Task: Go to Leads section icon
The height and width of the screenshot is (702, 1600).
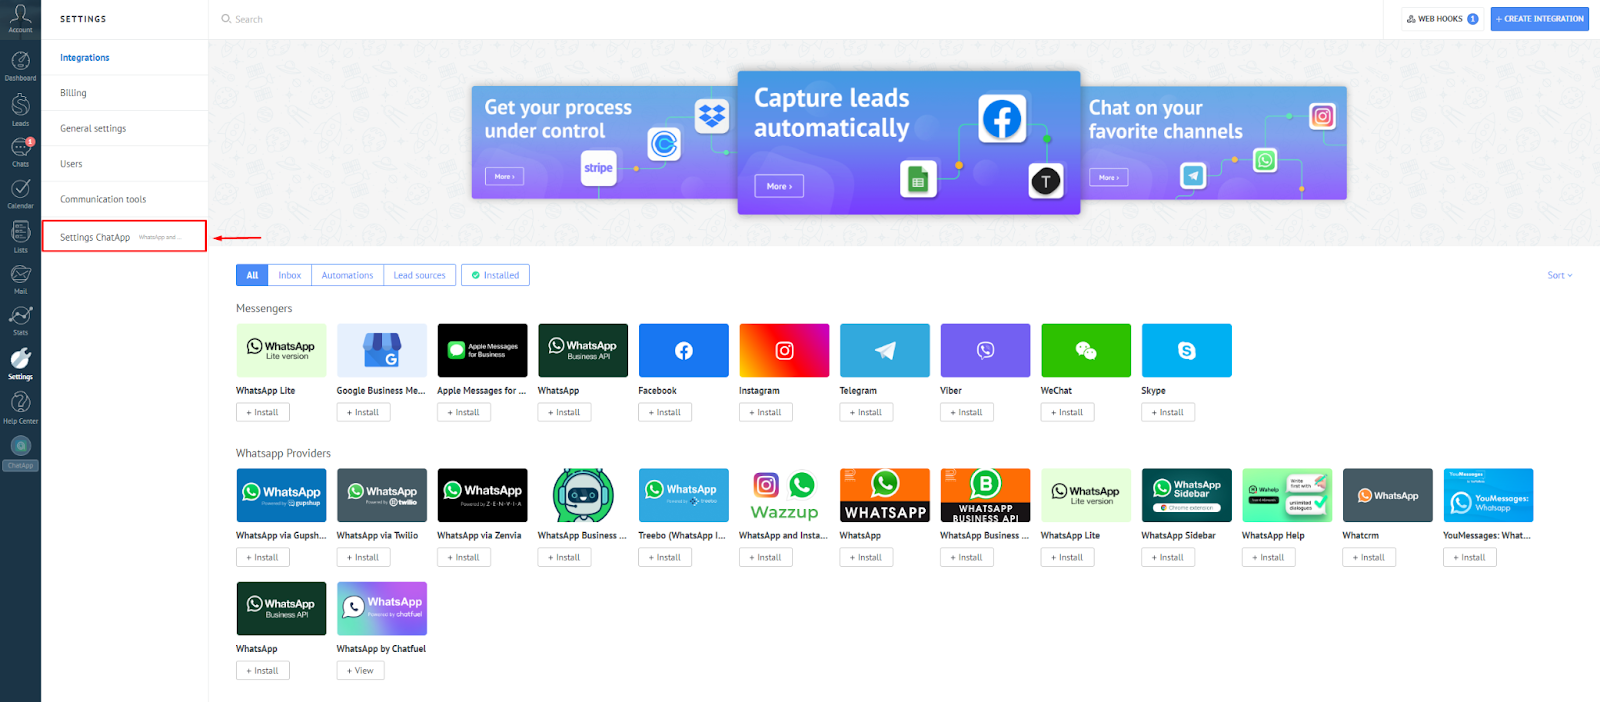Action: click(20, 109)
